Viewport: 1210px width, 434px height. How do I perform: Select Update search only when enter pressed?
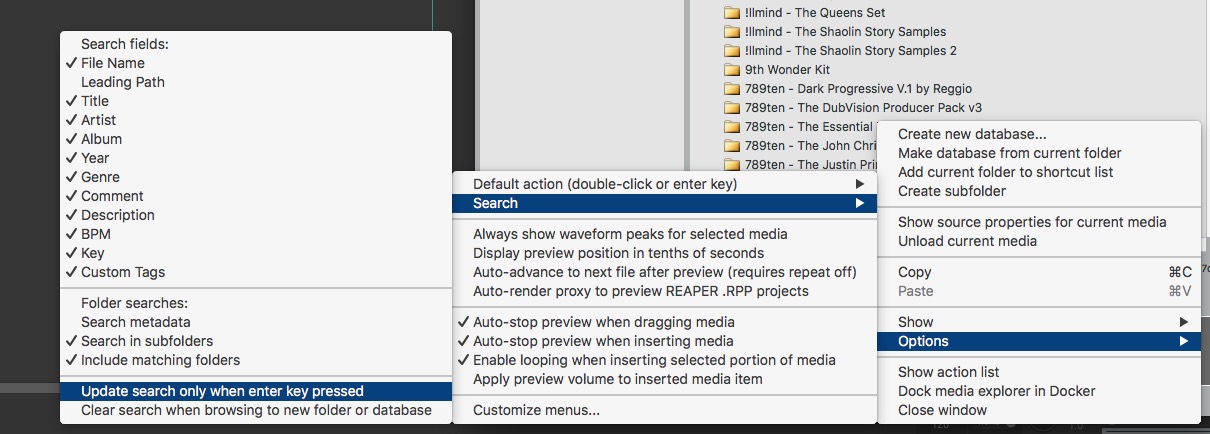(x=222, y=391)
